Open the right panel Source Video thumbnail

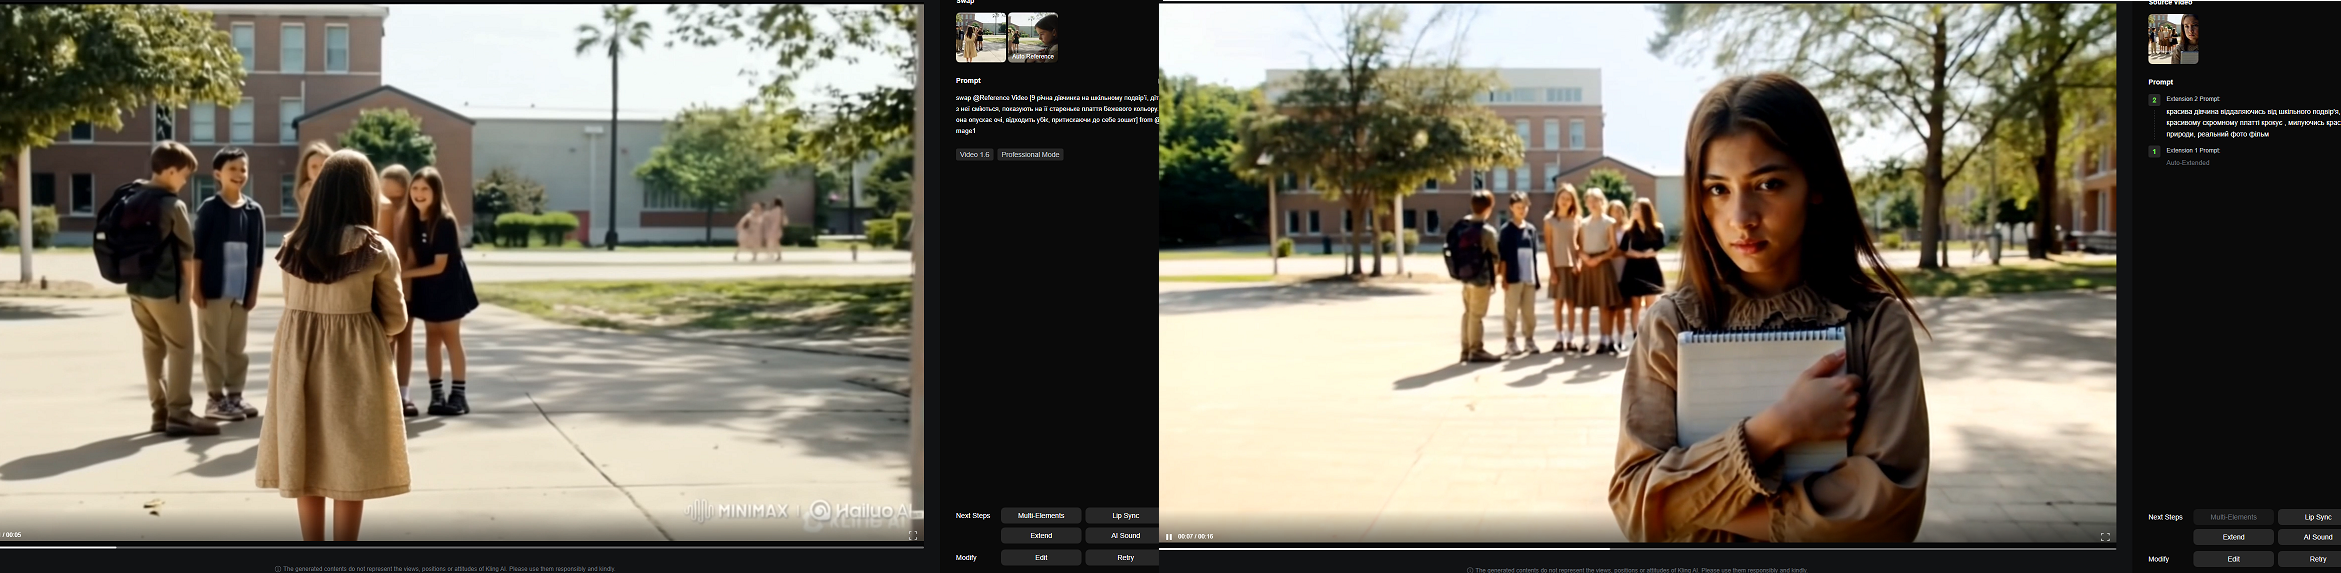click(x=2173, y=39)
